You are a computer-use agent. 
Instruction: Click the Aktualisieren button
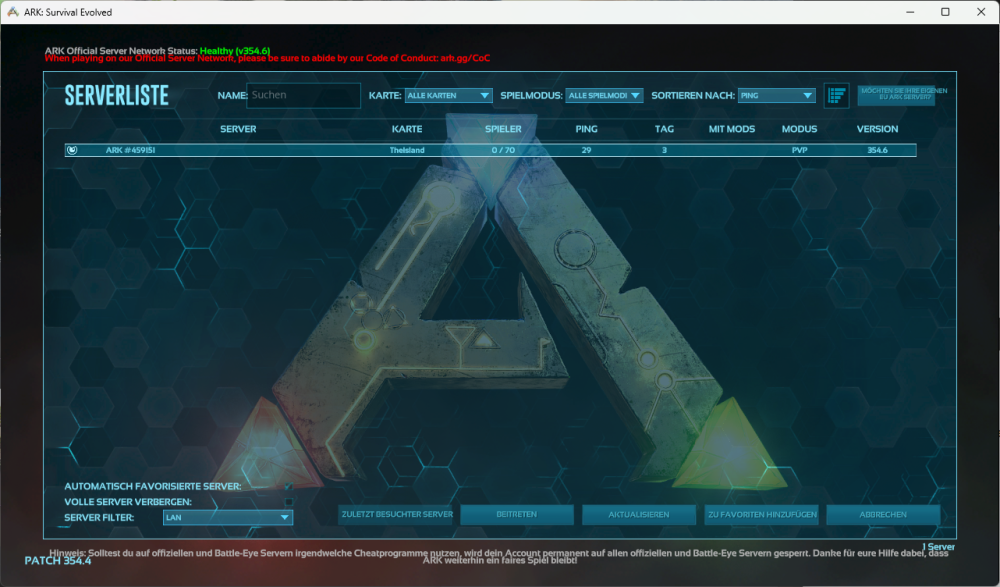638,514
